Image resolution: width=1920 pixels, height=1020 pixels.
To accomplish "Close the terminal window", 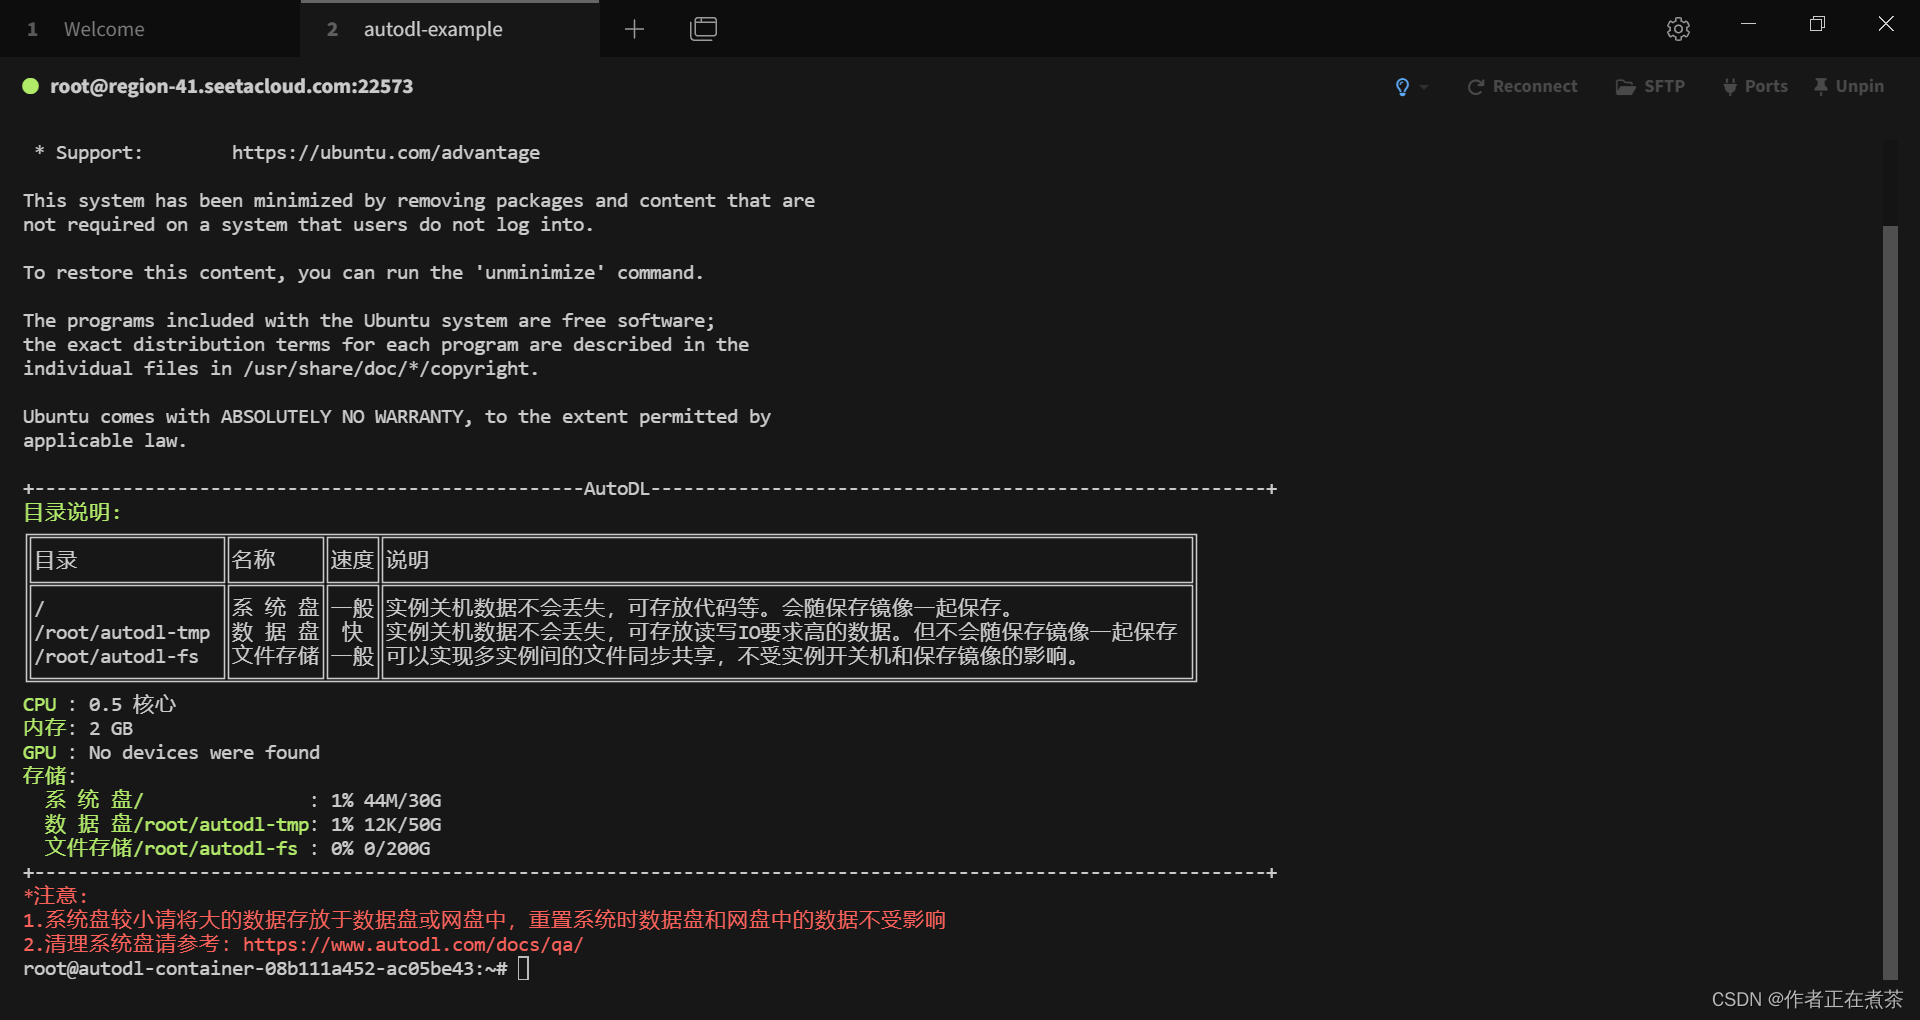I will [x=1886, y=24].
